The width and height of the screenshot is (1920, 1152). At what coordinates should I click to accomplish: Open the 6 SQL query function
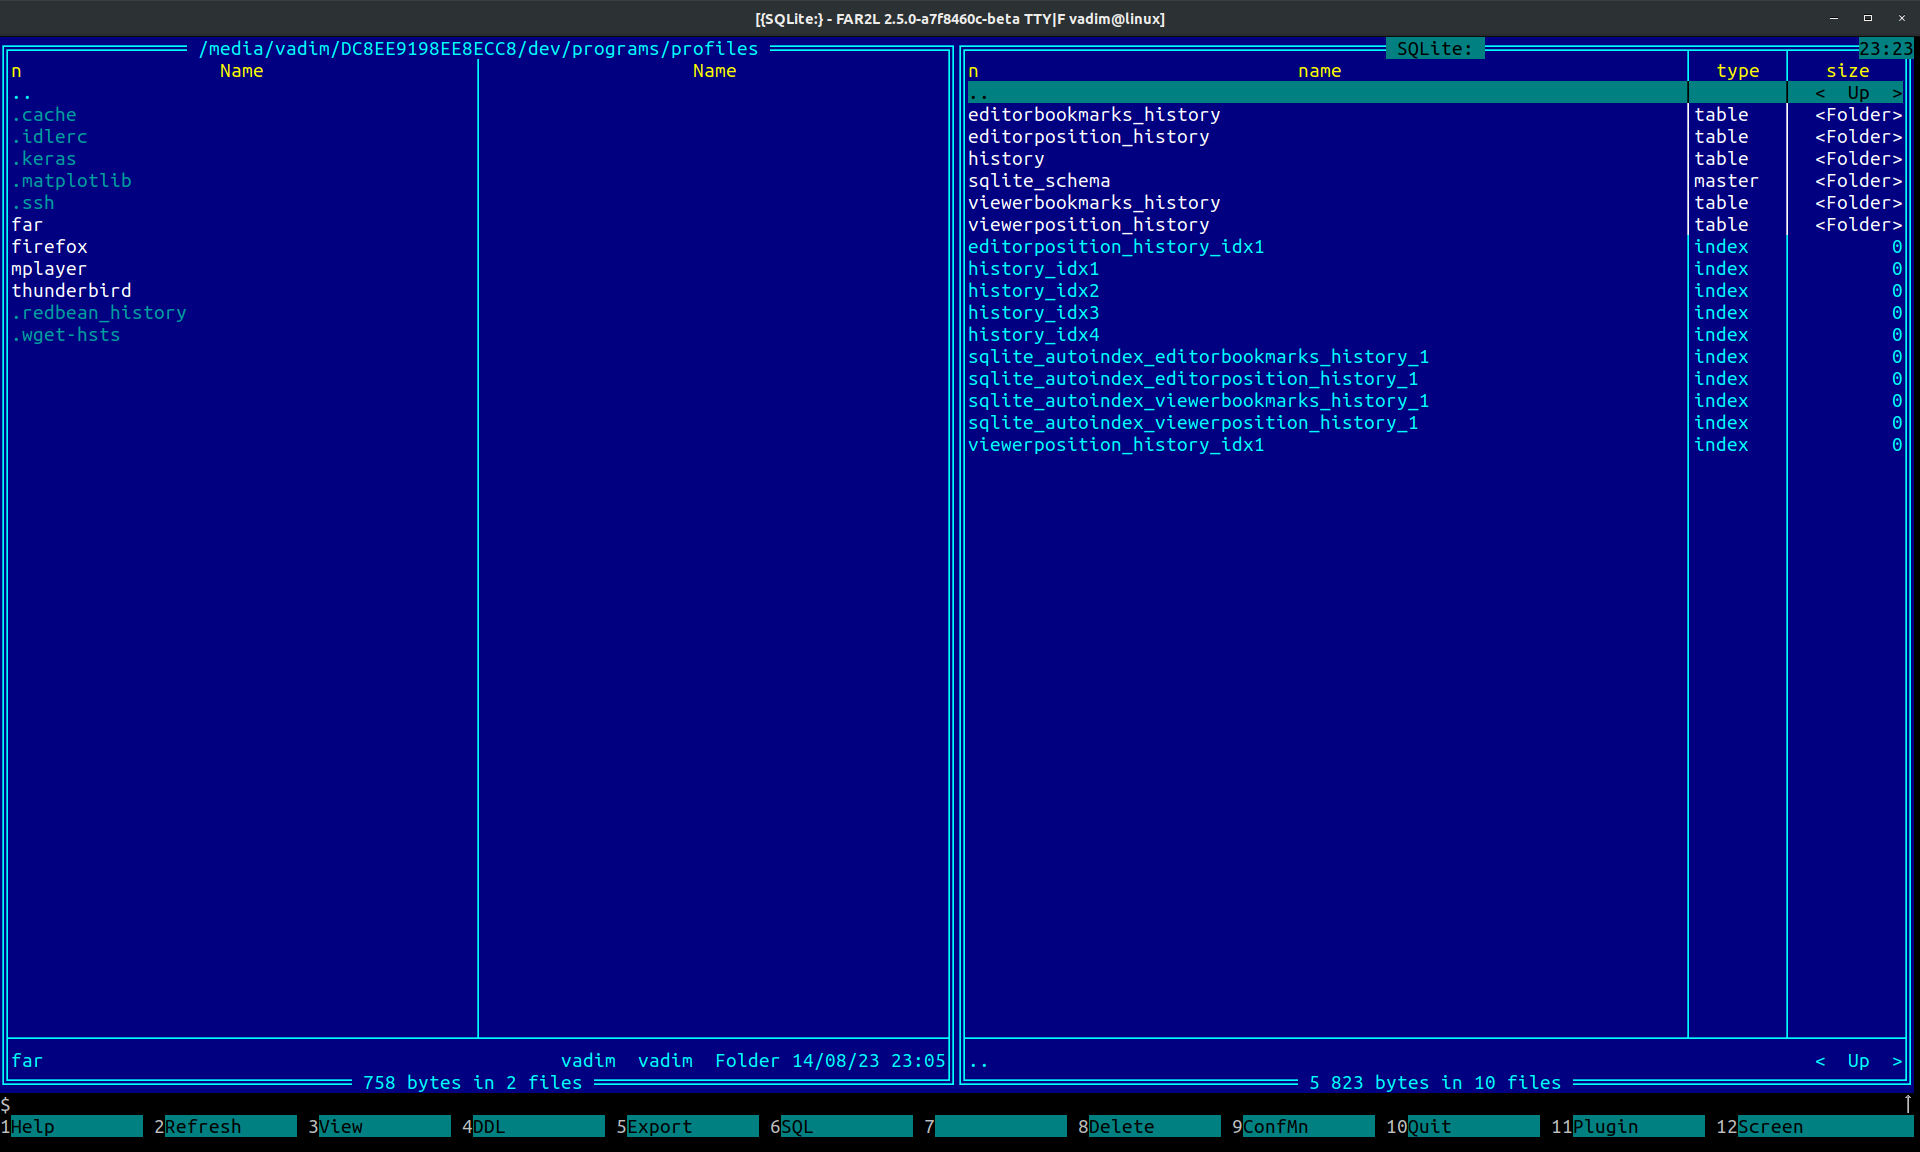point(843,1126)
